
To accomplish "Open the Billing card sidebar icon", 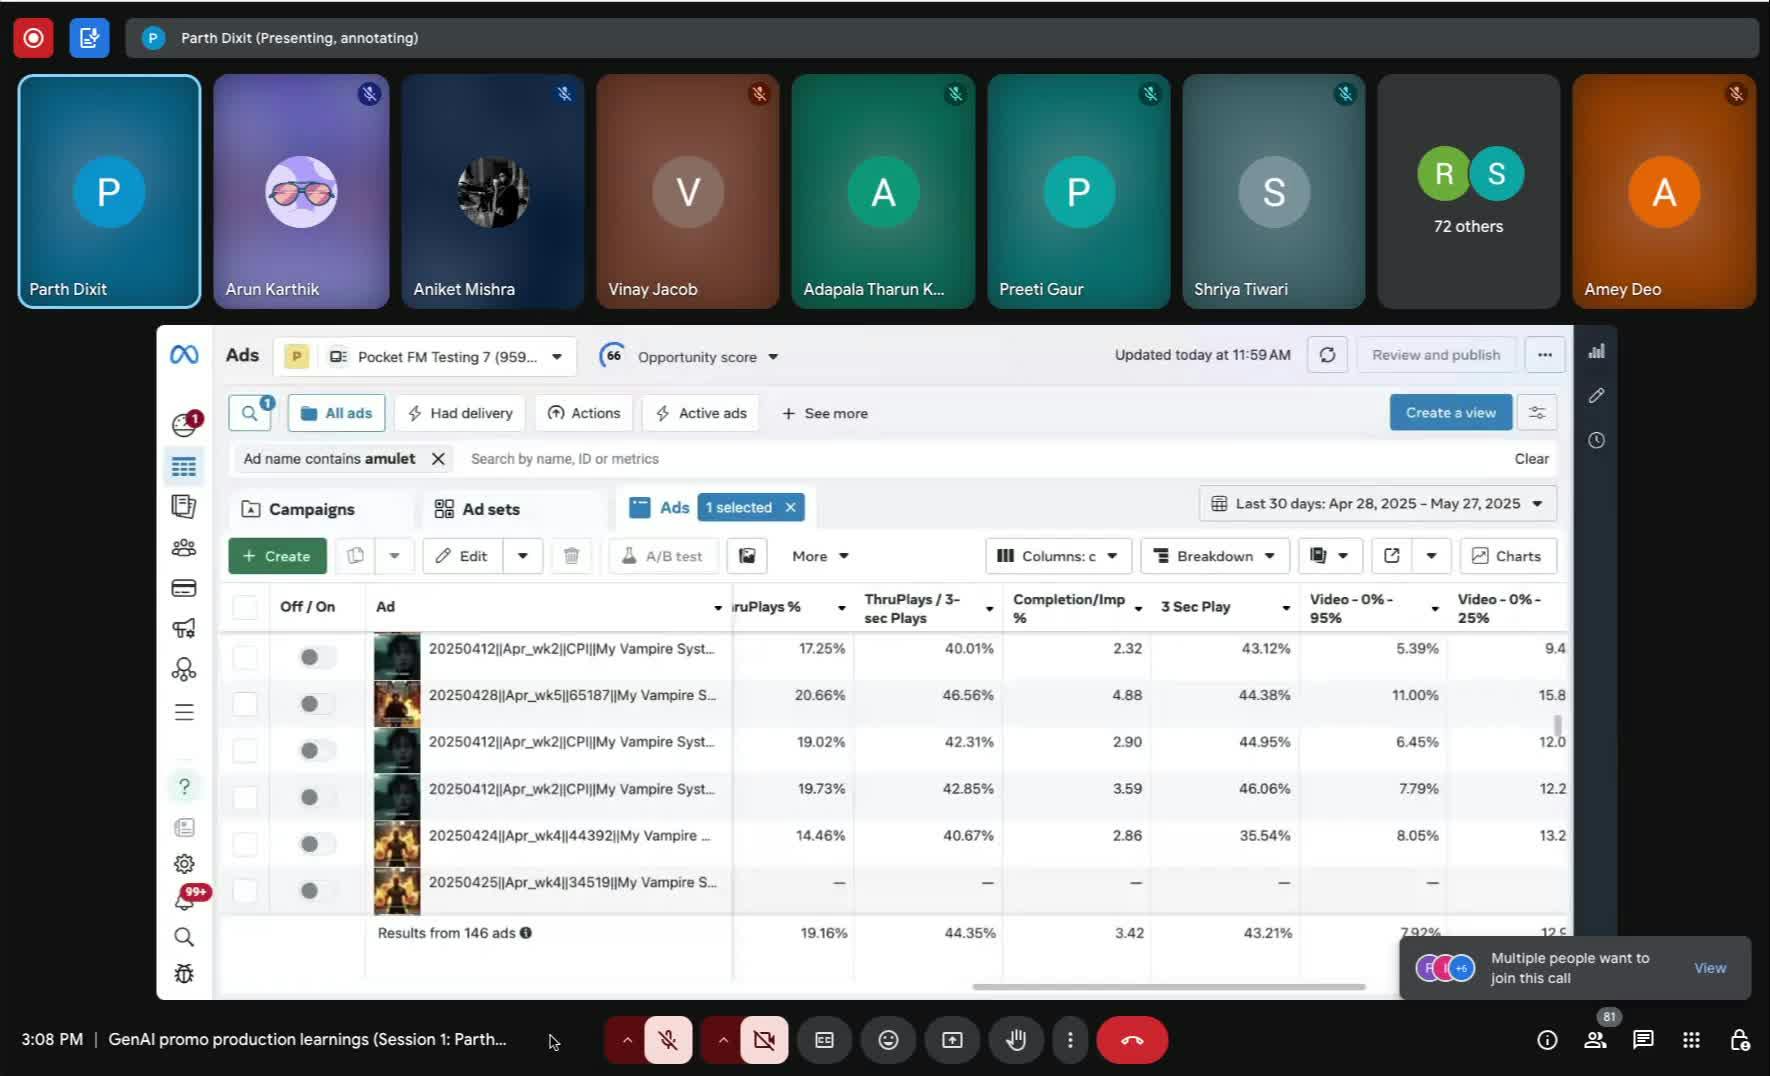I will coord(184,588).
